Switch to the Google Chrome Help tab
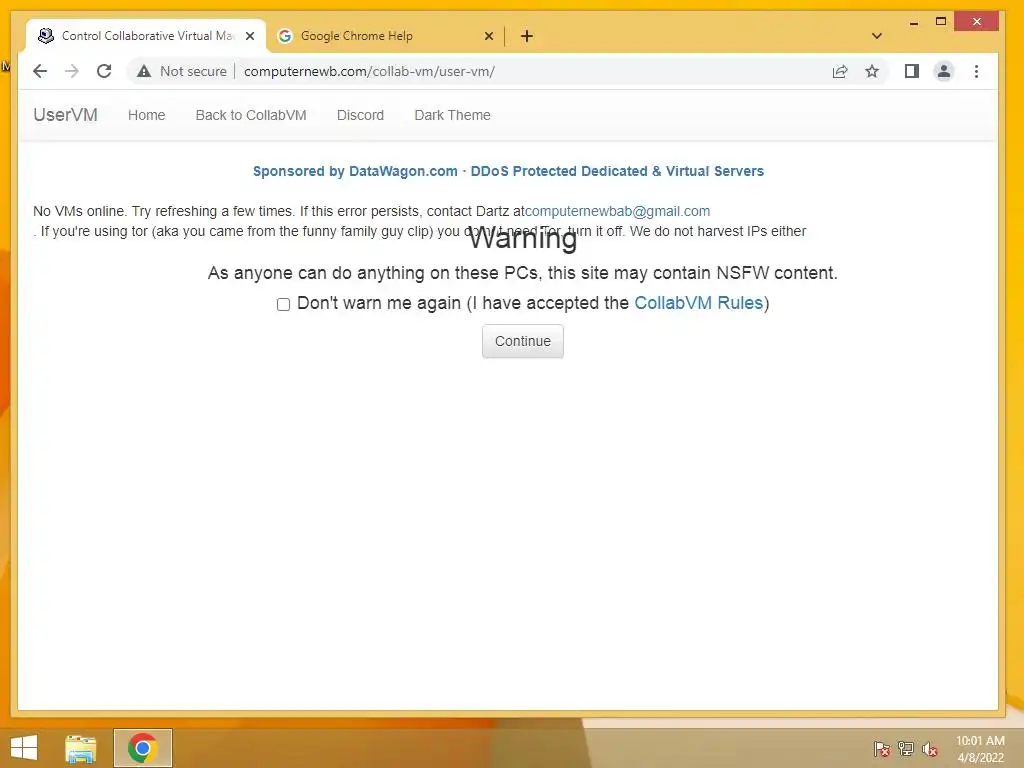Image resolution: width=1024 pixels, height=768 pixels. 385,36
